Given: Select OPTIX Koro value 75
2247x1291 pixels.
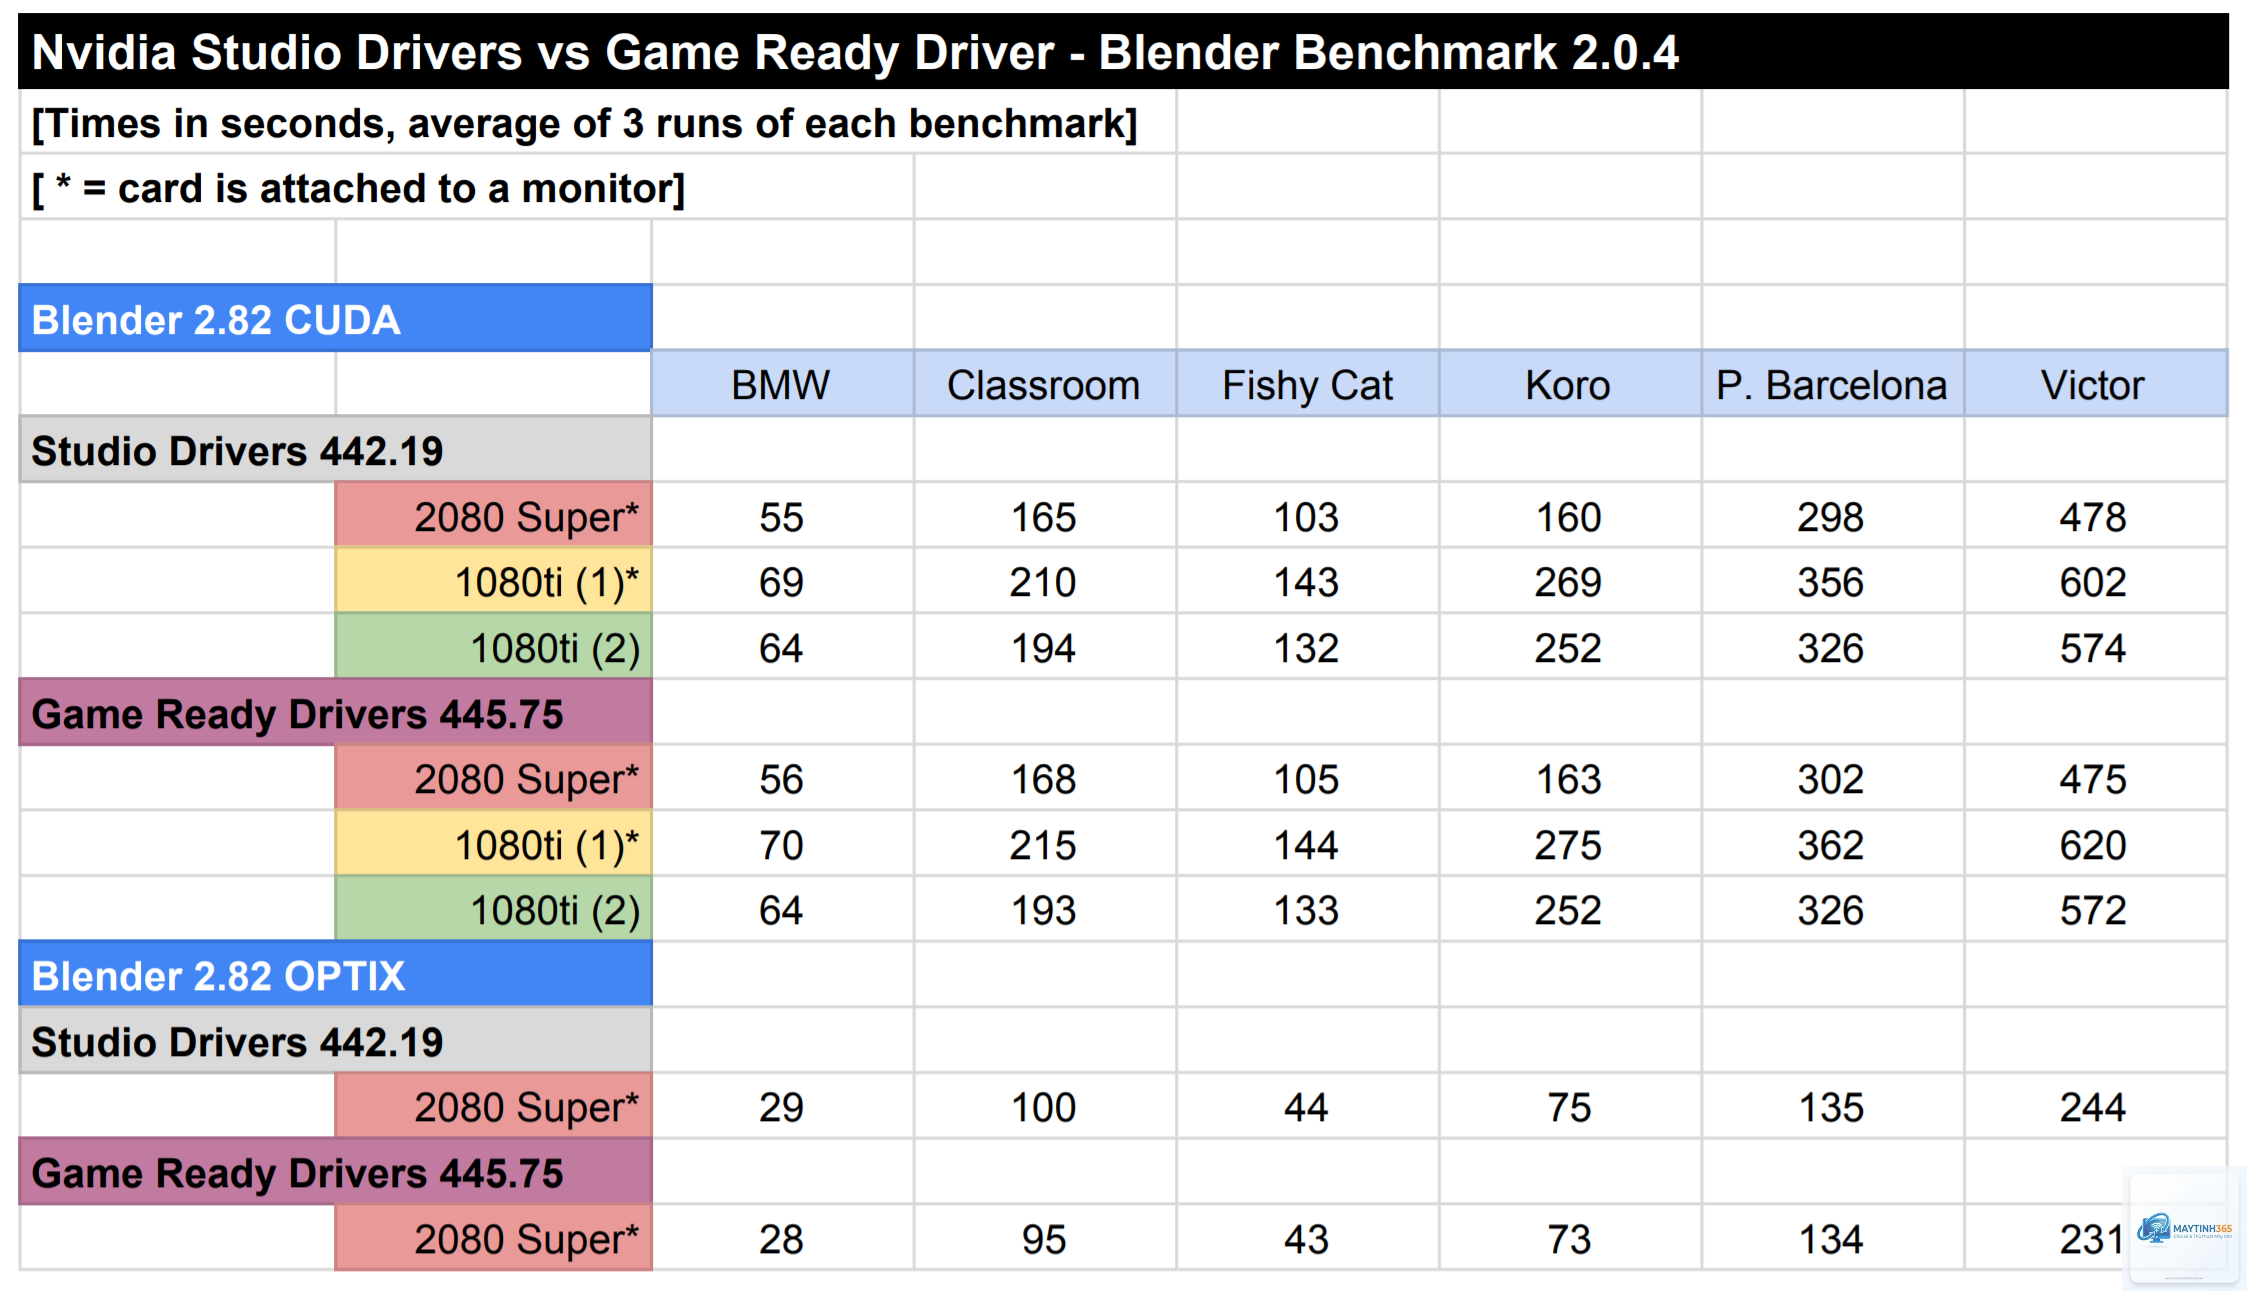Looking at the screenshot, I should (x=1569, y=1107).
